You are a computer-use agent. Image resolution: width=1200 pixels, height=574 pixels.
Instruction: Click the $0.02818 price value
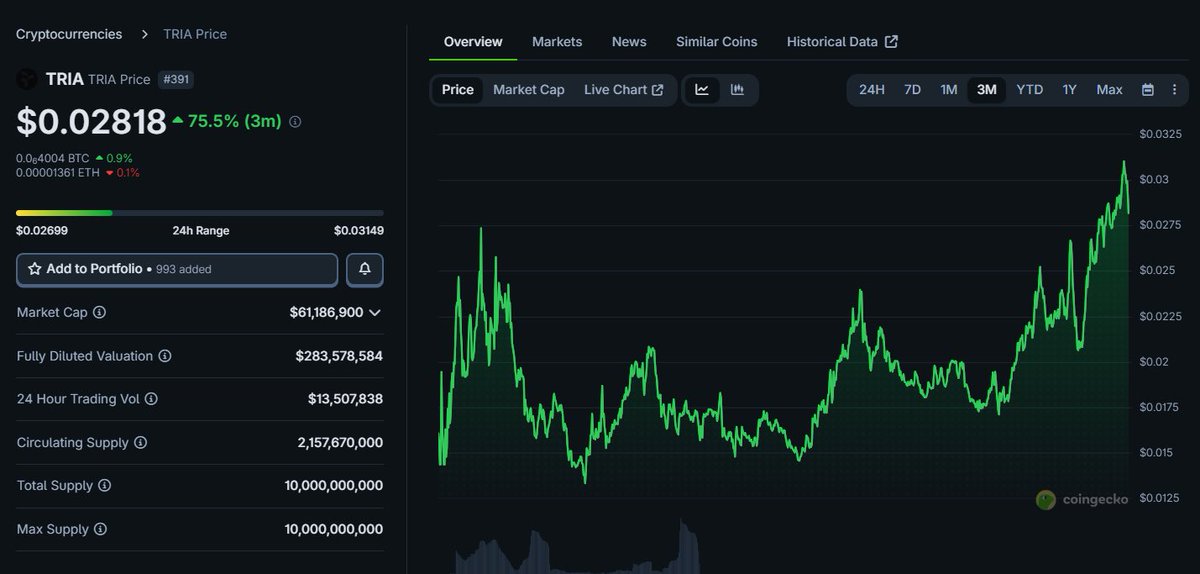pos(91,122)
